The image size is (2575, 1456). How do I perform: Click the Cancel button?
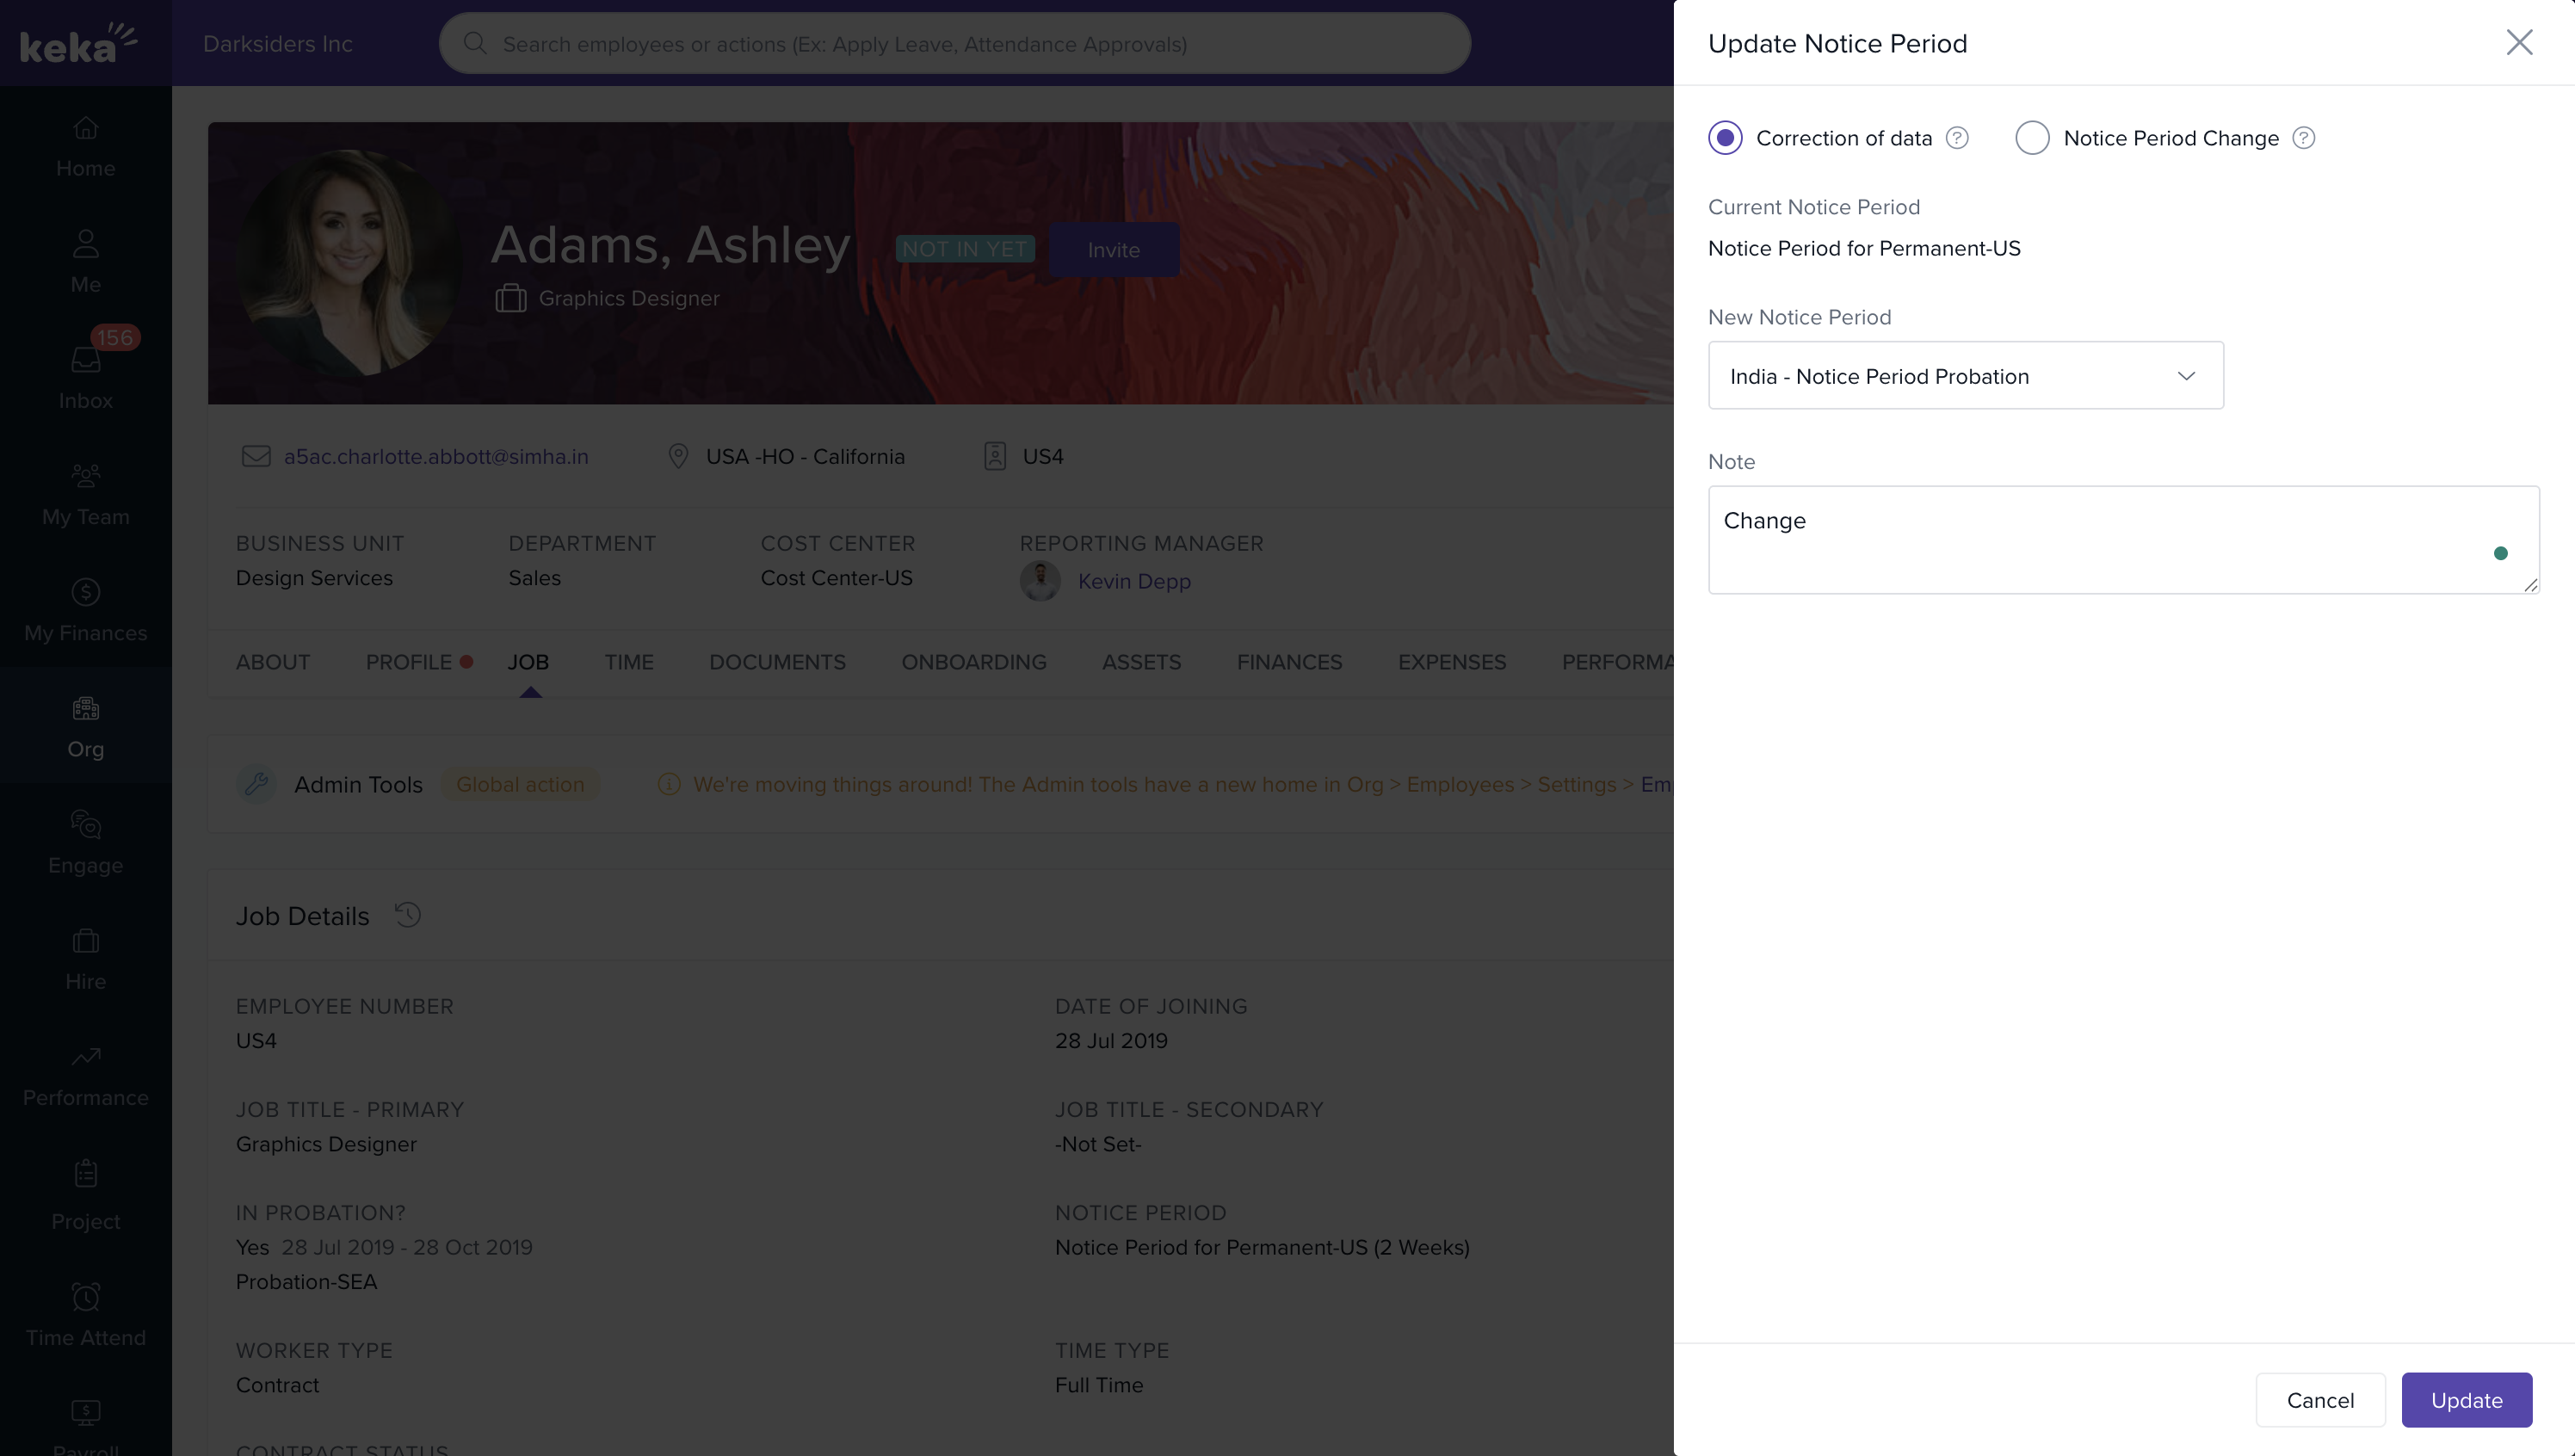point(2320,1400)
